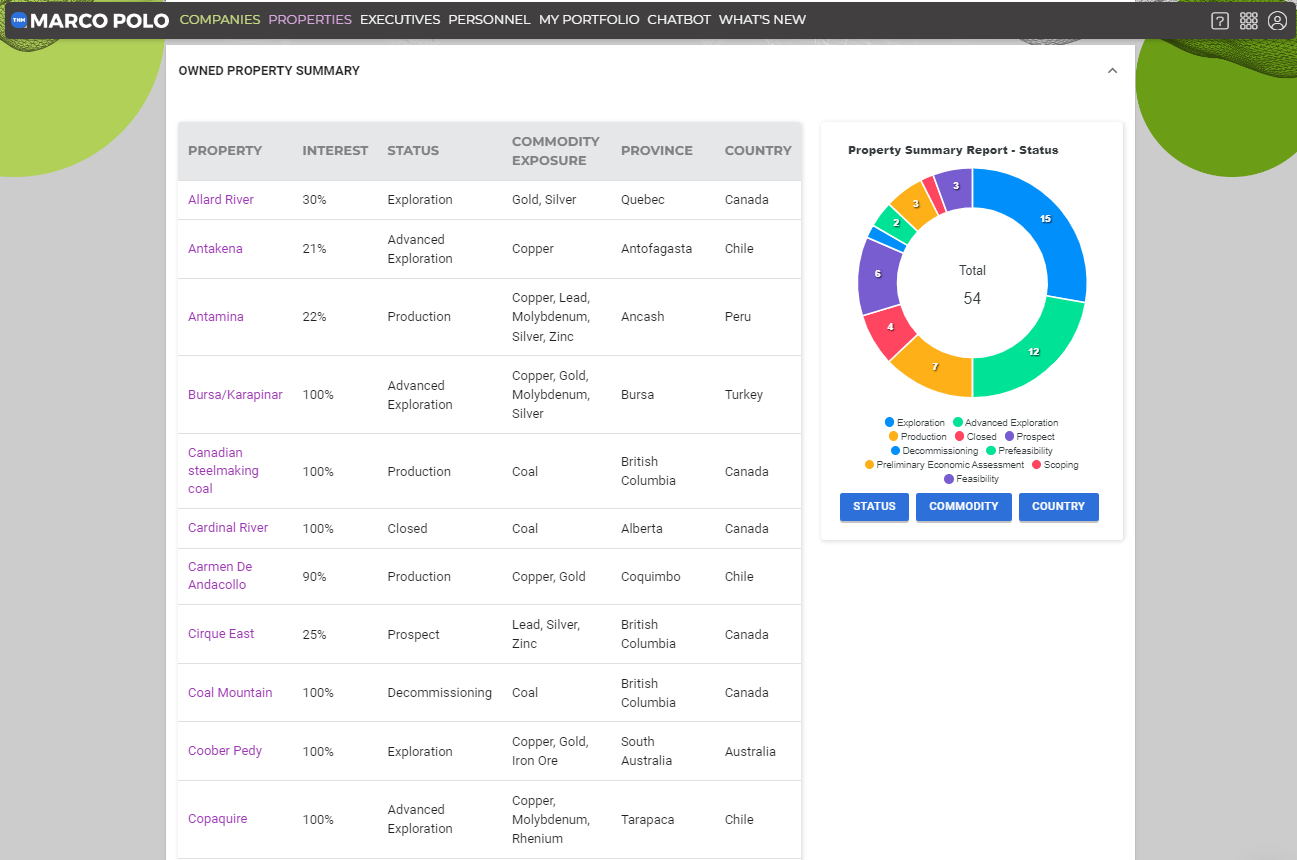The image size is (1297, 860).
Task: Toggle the Advanced Exploration legend item
Action: pyautogui.click(x=1005, y=423)
